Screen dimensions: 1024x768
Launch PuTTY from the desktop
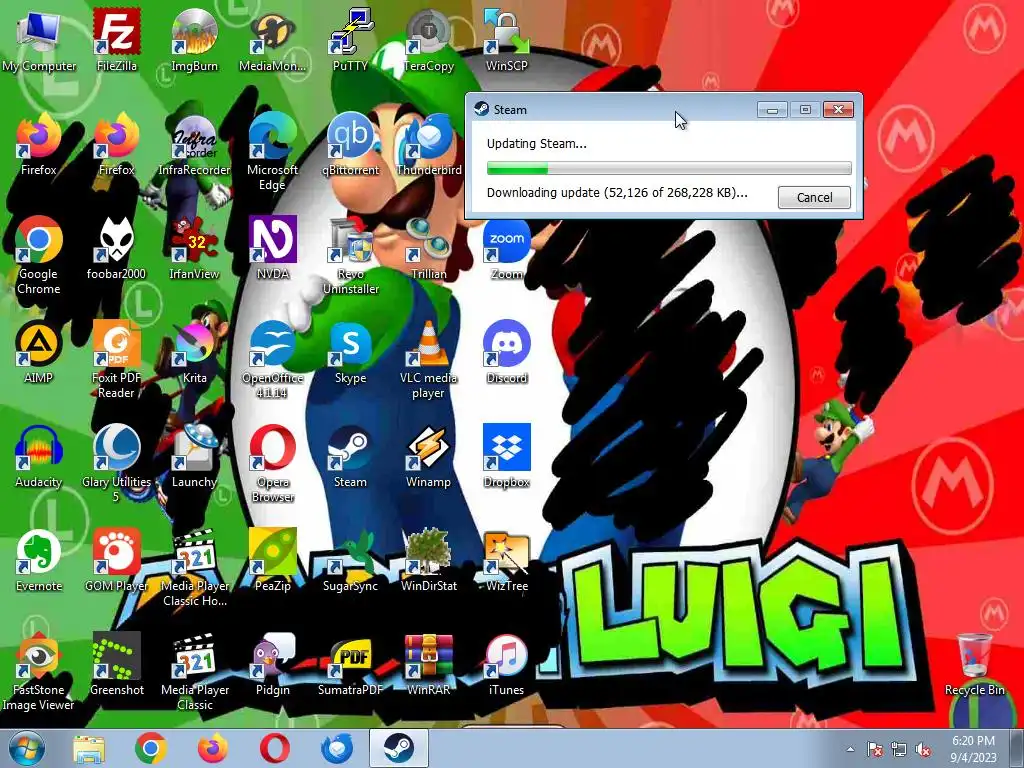(350, 39)
